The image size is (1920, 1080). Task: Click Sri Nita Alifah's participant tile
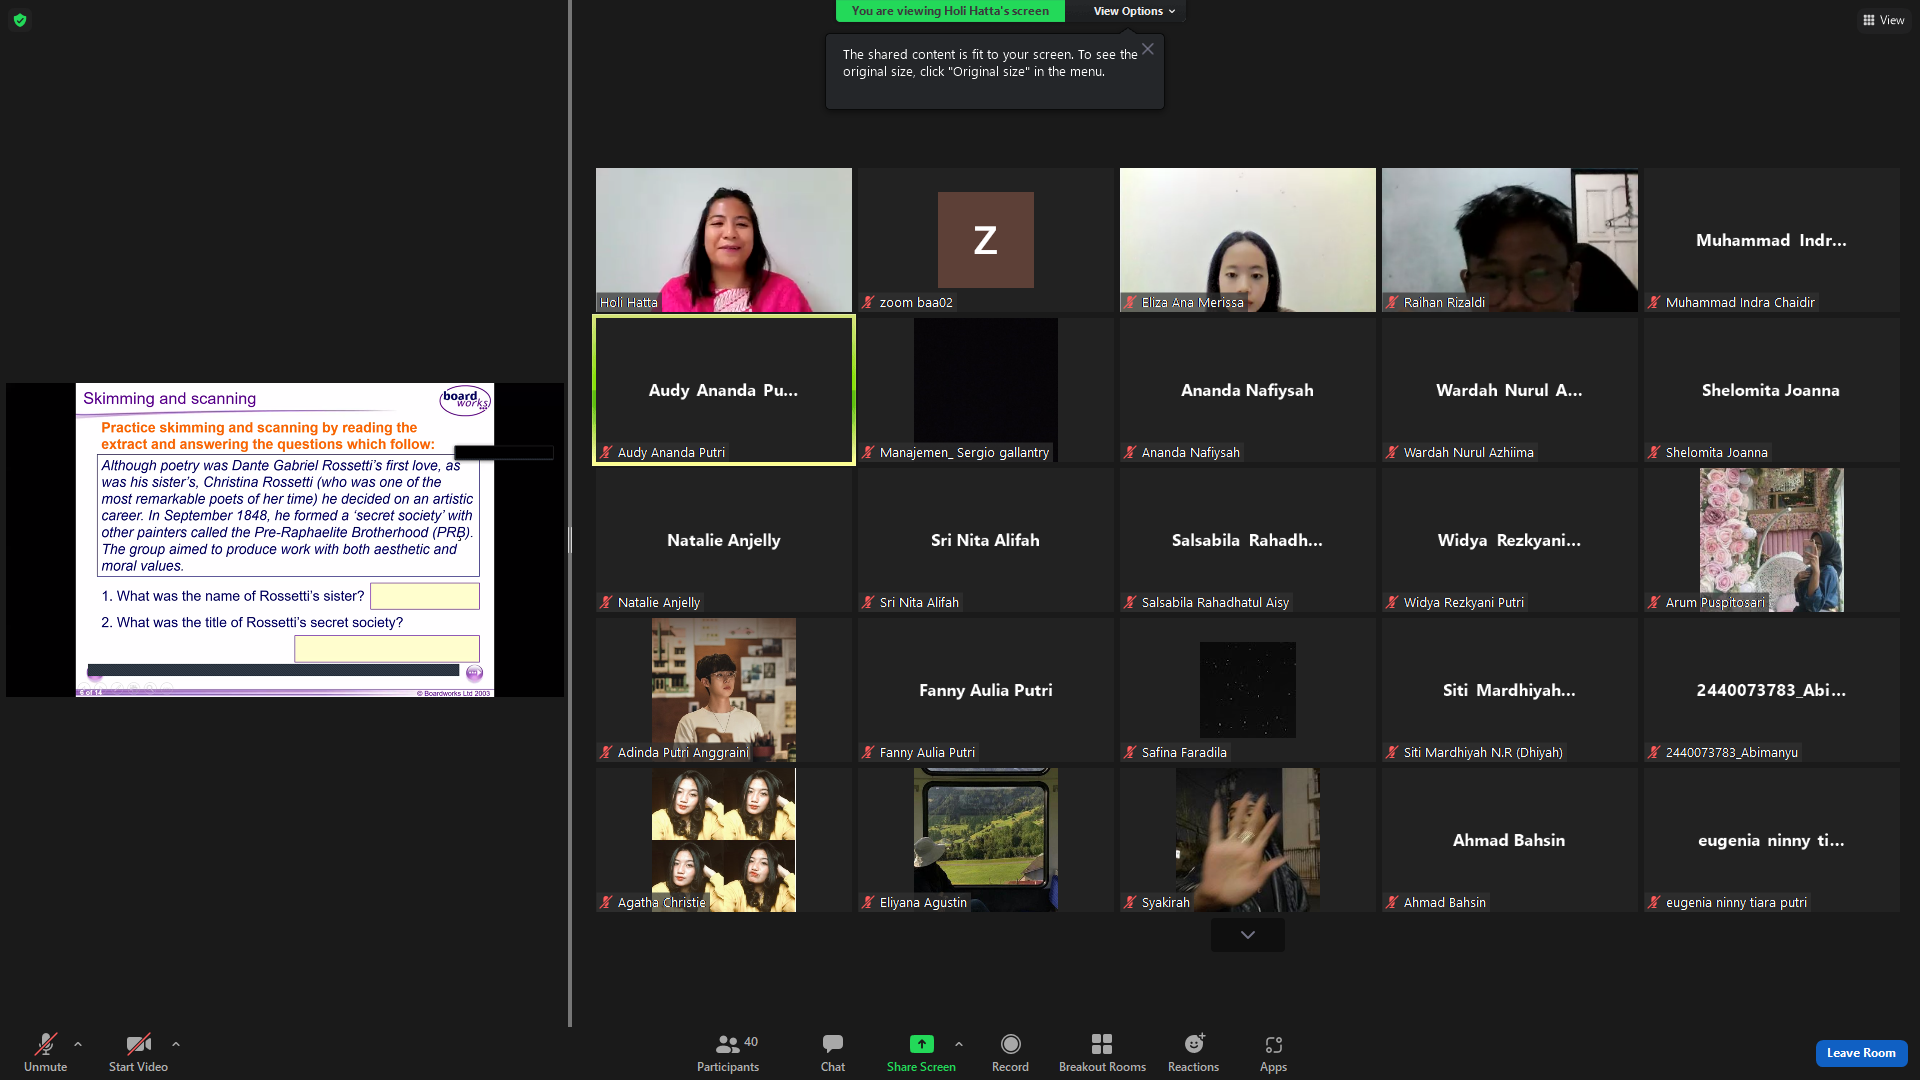tap(986, 540)
